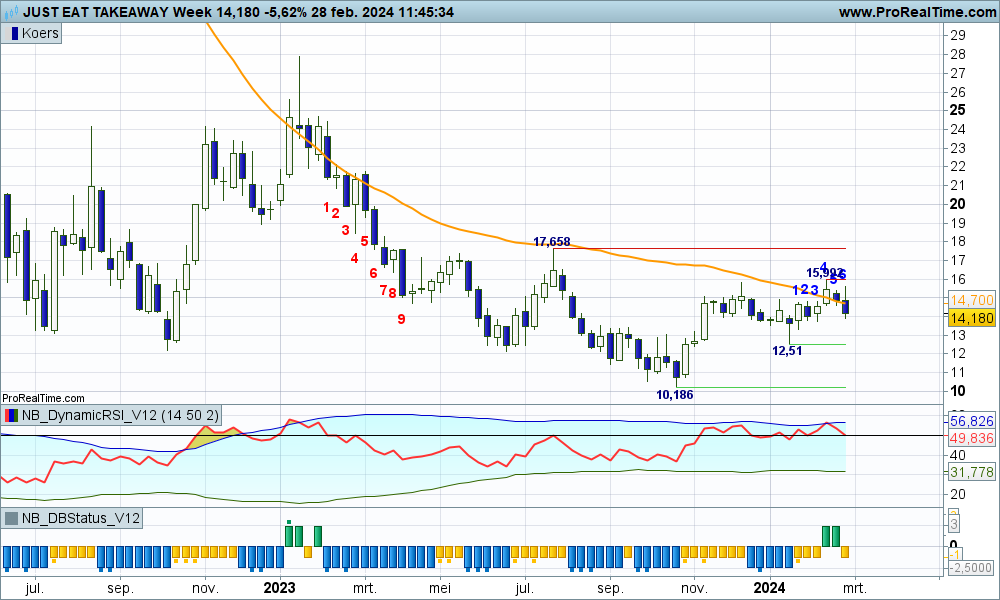Viewport: 1000px width, 600px height.
Task: Select the orange moving average tag 14,700
Action: click(x=970, y=300)
